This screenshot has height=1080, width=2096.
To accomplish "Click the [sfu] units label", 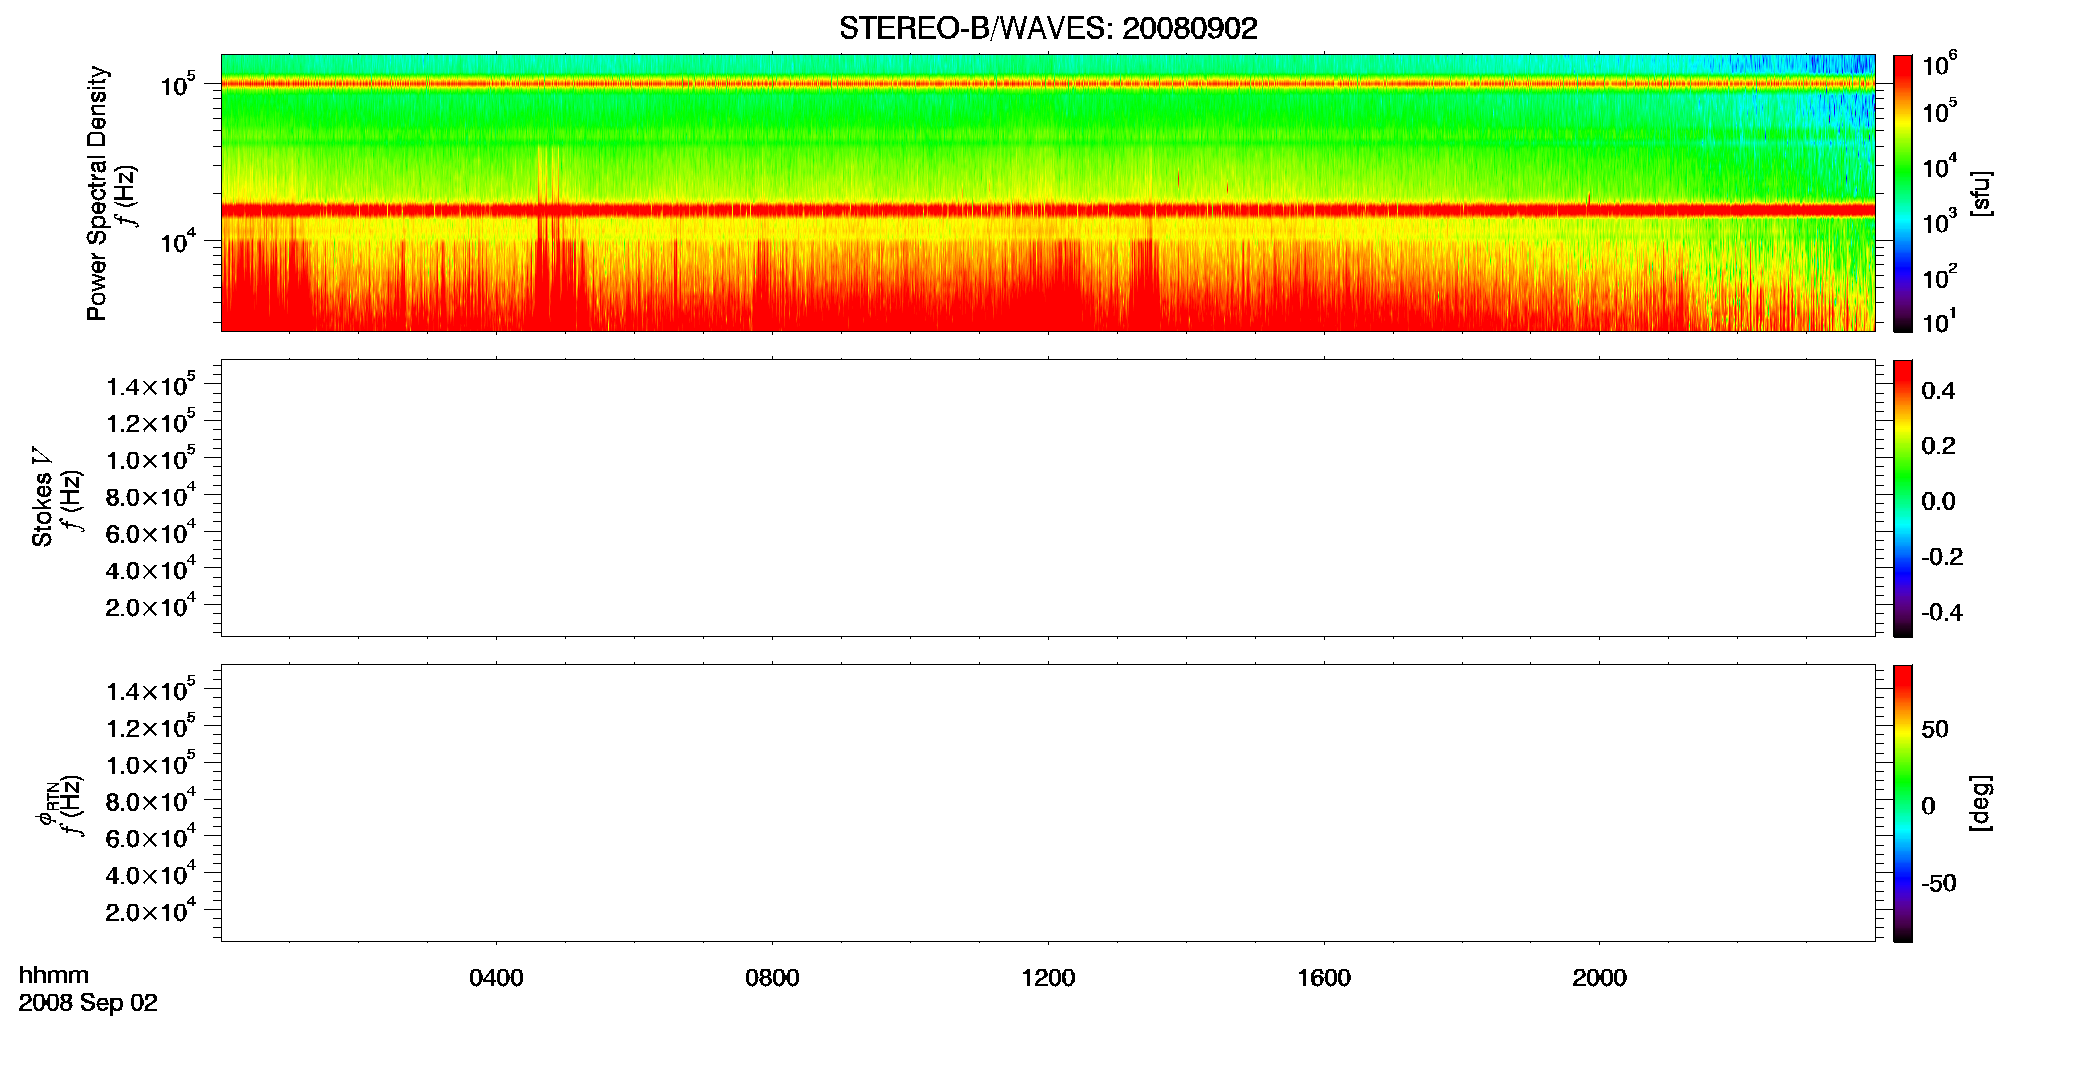I will (x=1980, y=193).
